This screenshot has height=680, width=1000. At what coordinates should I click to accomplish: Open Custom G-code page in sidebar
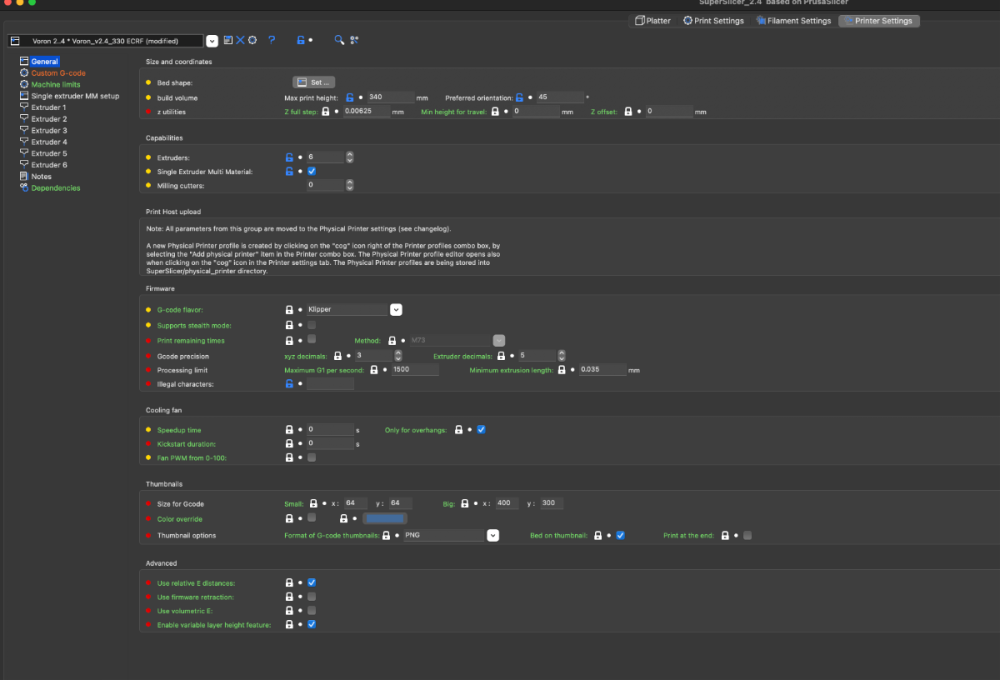(x=58, y=73)
